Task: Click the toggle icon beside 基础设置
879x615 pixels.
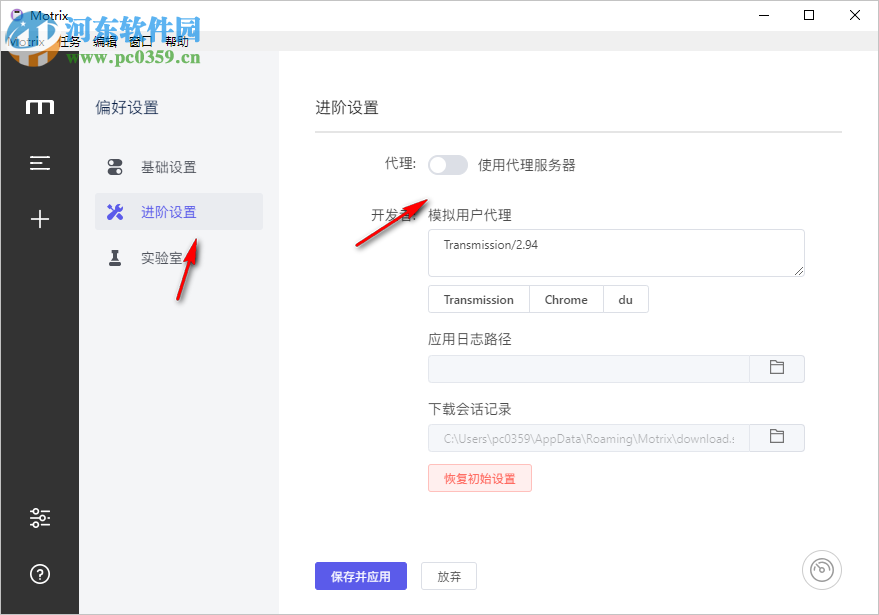Action: tap(115, 167)
